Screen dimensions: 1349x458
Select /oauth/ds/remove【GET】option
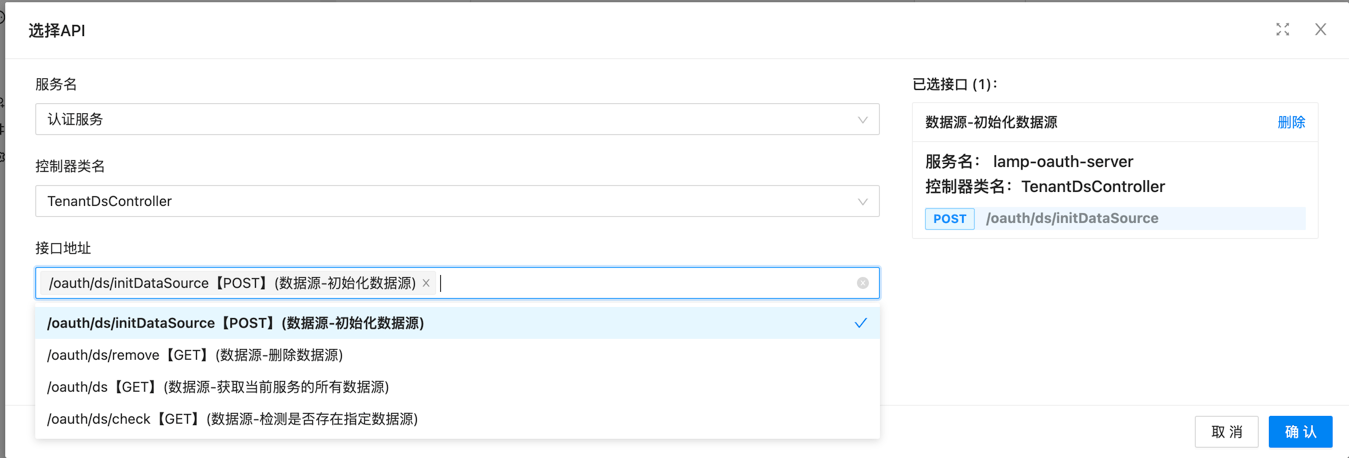point(195,355)
